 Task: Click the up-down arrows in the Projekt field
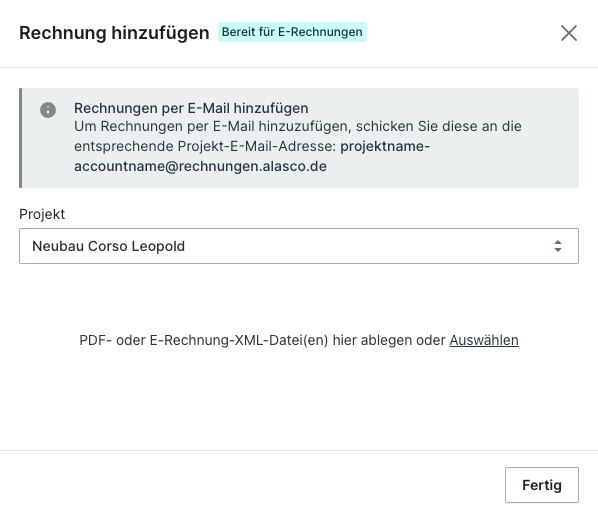tap(558, 246)
